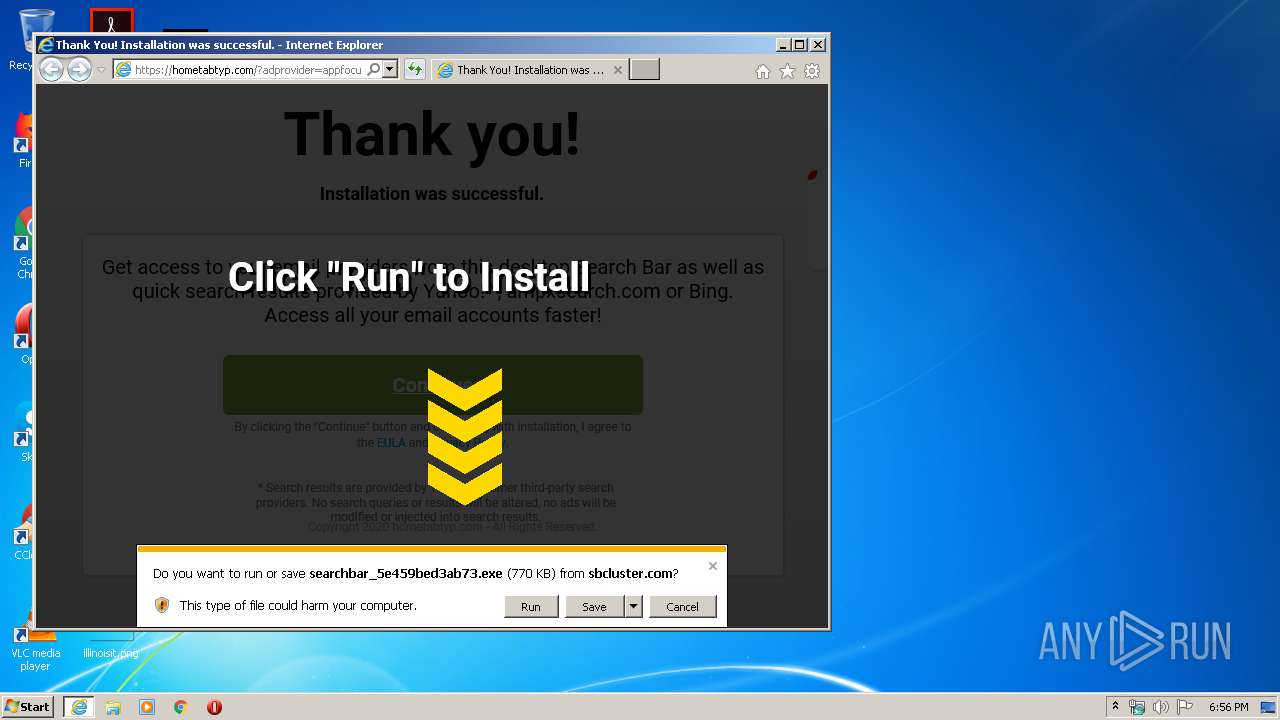
Task: Show hidden system tray icons arrow
Action: coord(1115,707)
